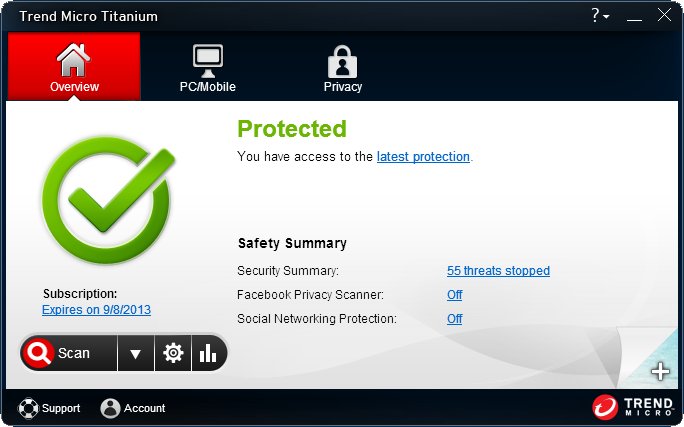Image resolution: width=684 pixels, height=427 pixels.
Task: Open the help question mark menu
Action: point(599,15)
